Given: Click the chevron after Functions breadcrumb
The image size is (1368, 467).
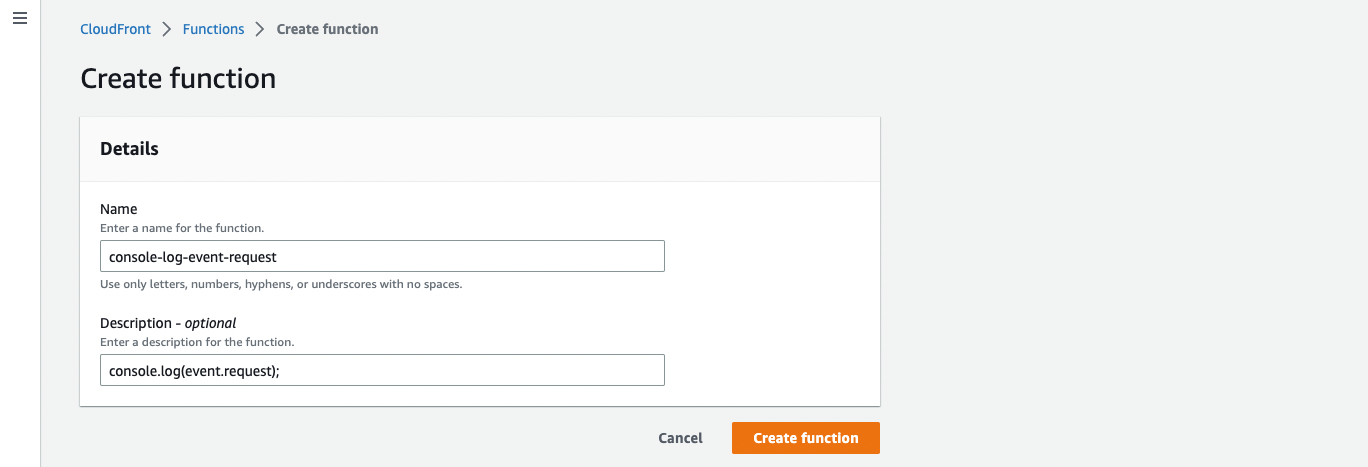Looking at the screenshot, I should (260, 29).
